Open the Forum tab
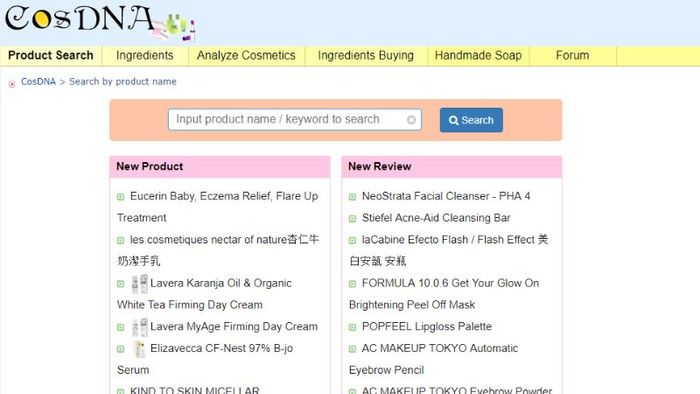Image resolution: width=700 pixels, height=394 pixels. [x=572, y=56]
